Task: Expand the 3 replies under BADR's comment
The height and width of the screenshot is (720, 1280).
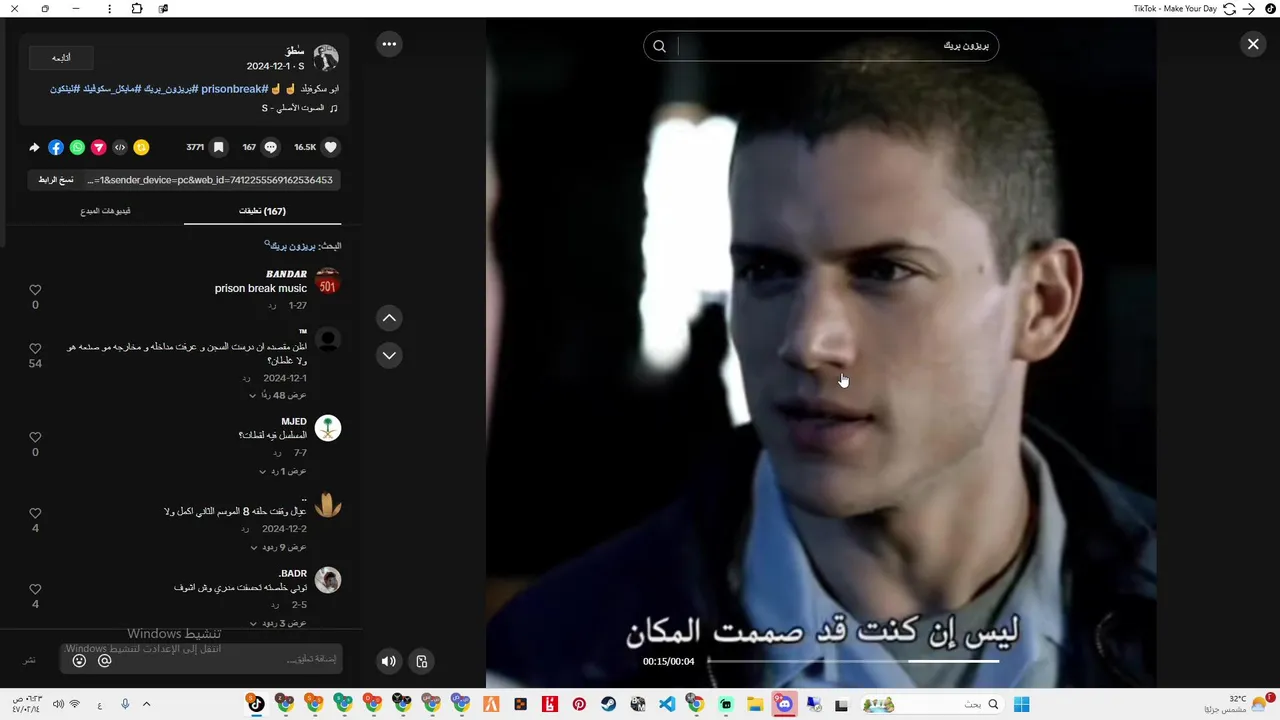Action: click(278, 623)
